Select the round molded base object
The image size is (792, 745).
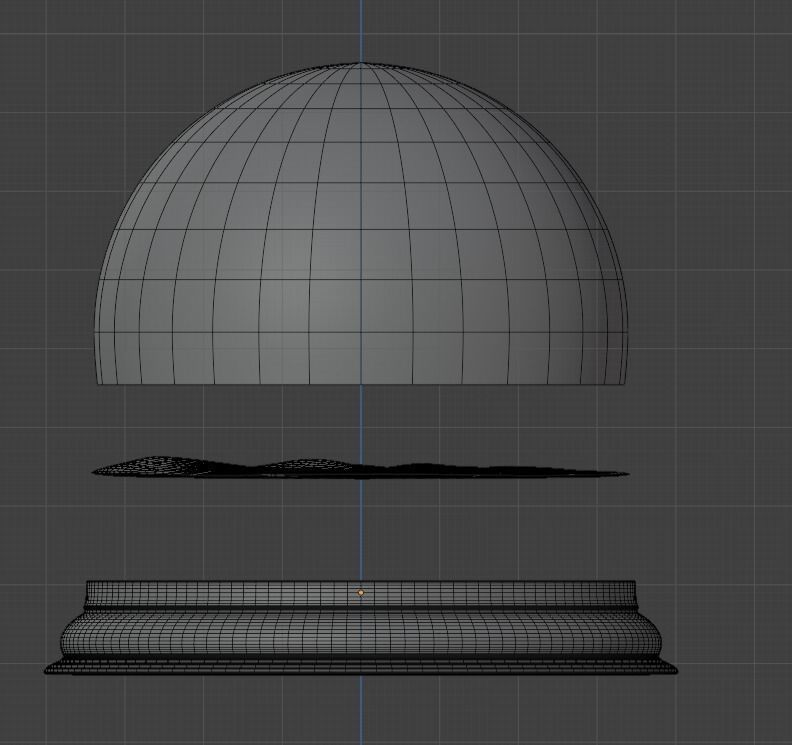pyautogui.click(x=361, y=628)
